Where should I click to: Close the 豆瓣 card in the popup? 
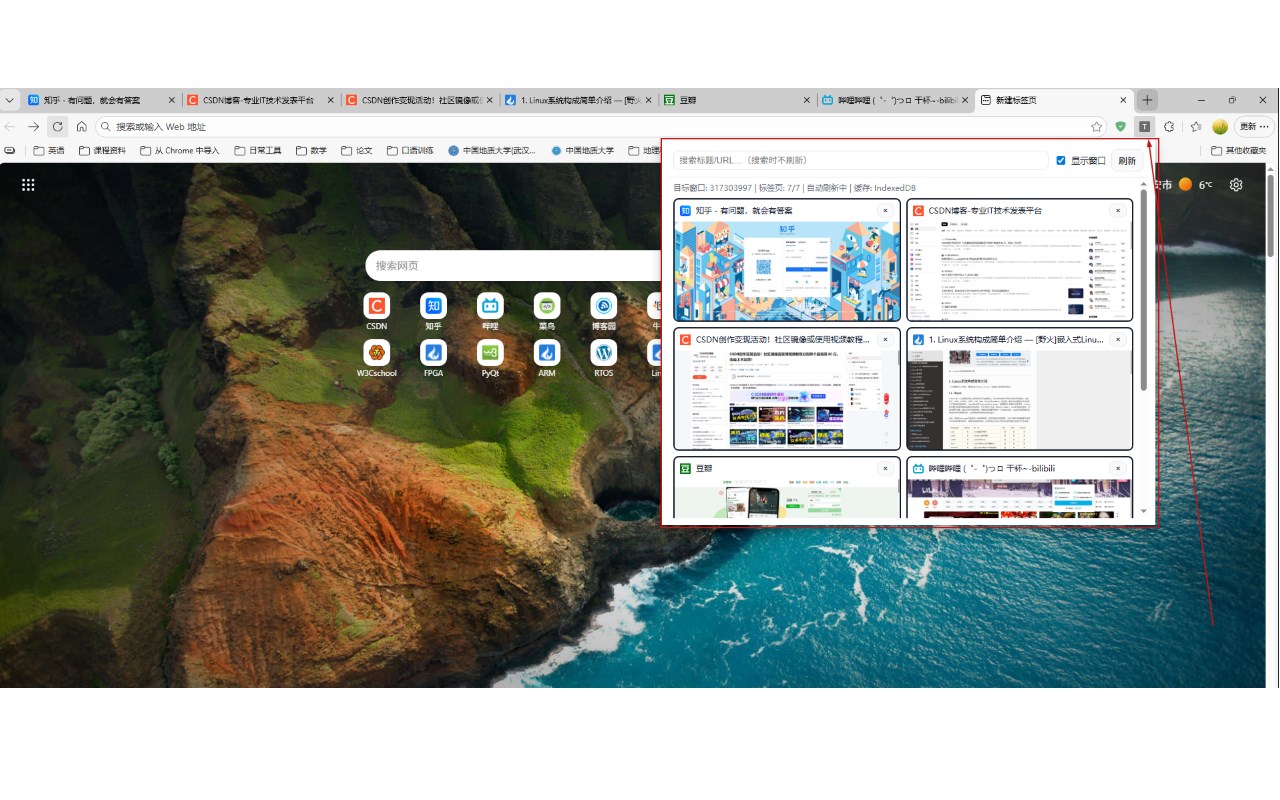pos(885,468)
